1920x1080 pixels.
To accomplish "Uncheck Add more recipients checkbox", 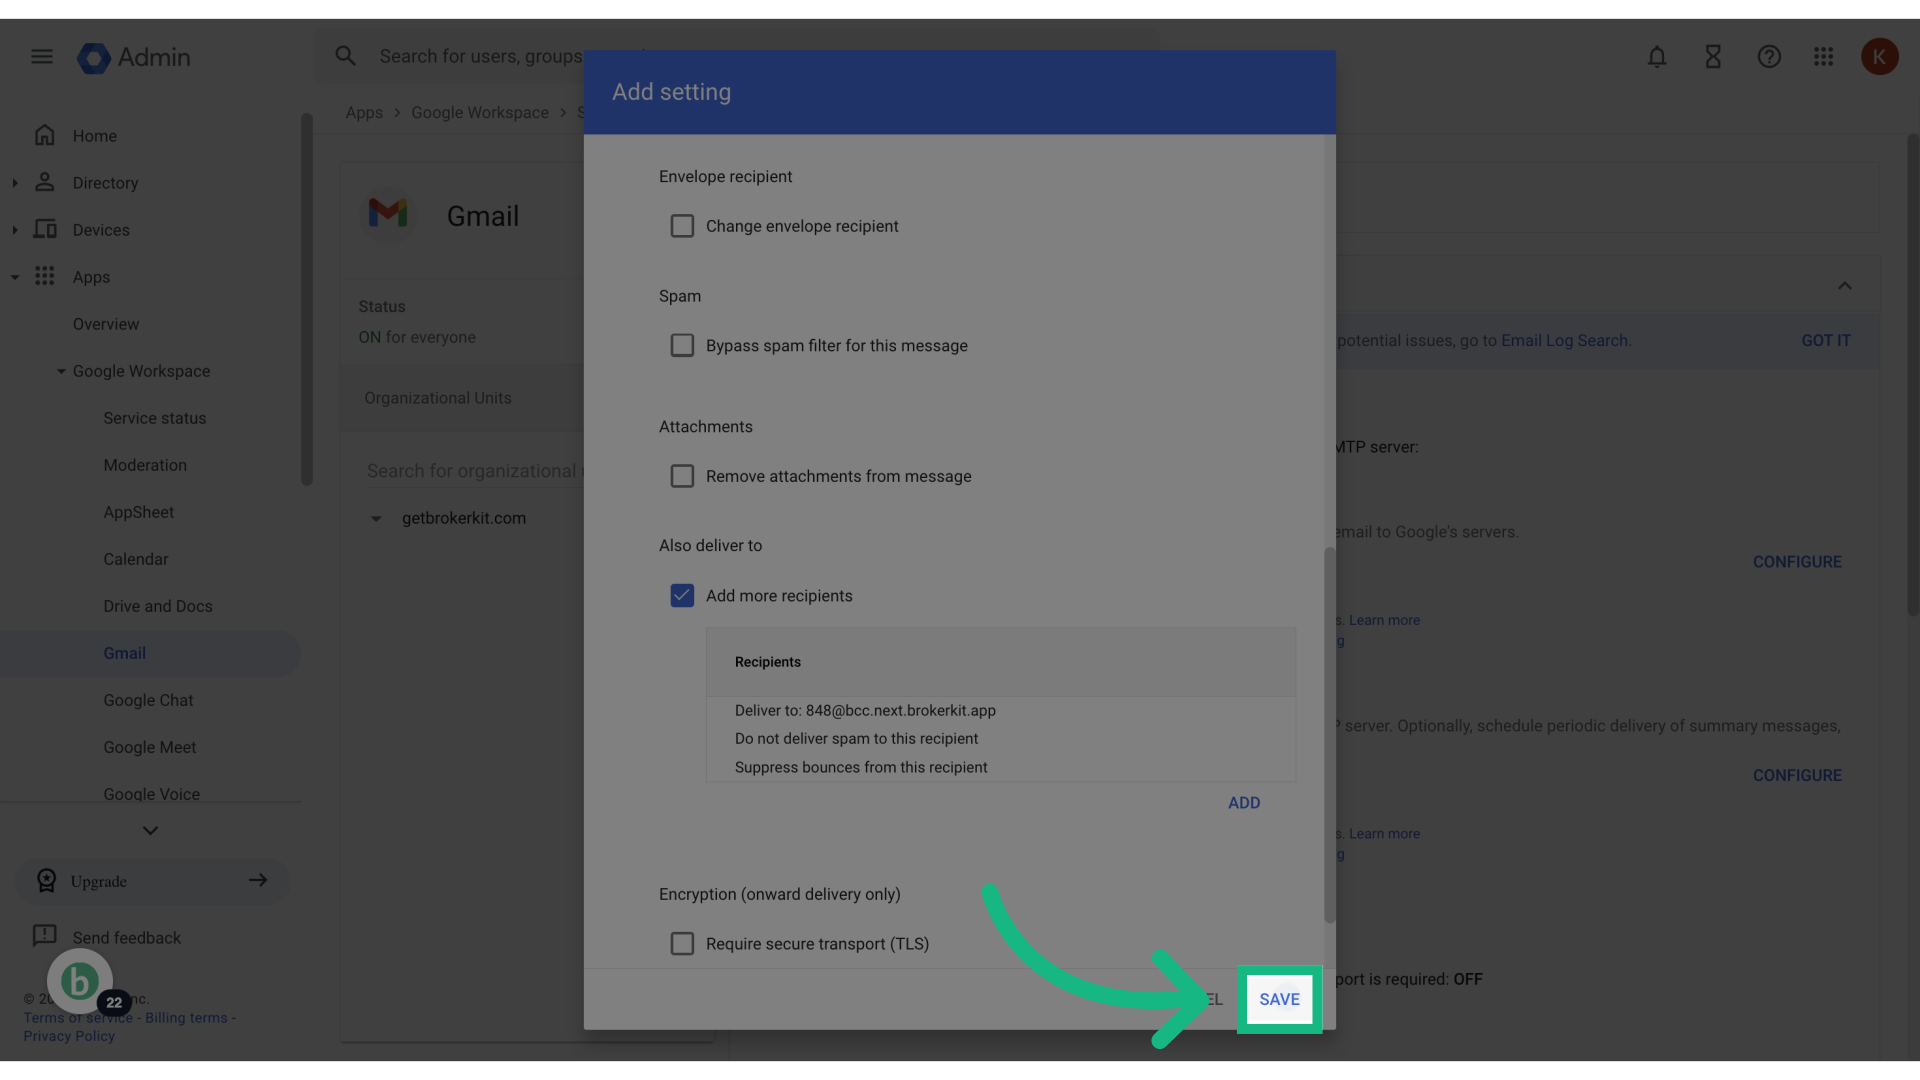I will click(682, 596).
